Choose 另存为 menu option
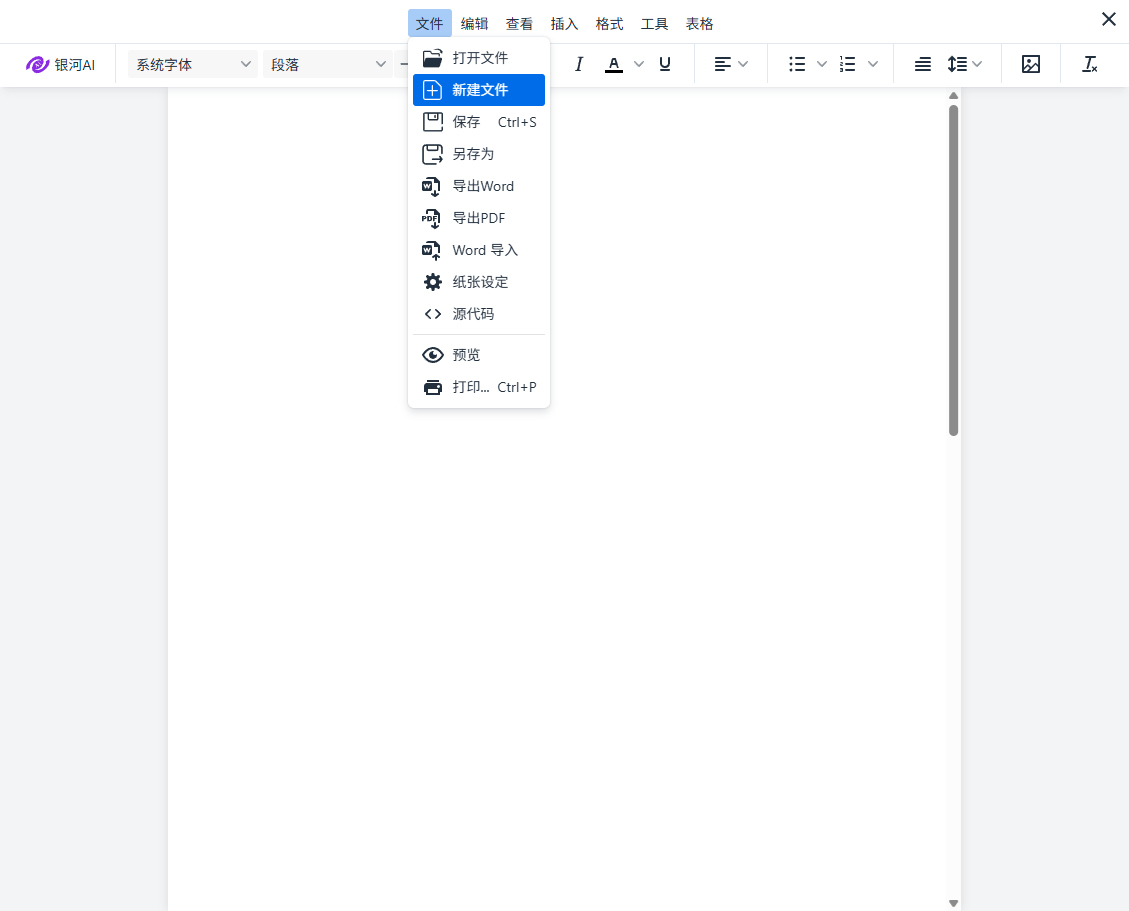This screenshot has width=1129, height=911. [479, 154]
